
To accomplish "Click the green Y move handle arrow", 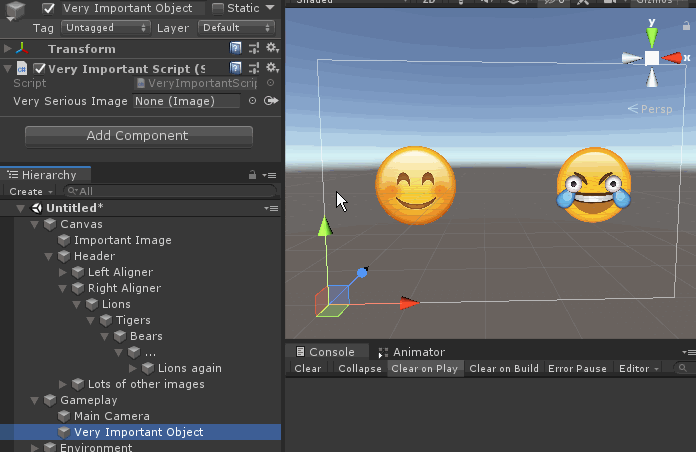I will [325, 226].
